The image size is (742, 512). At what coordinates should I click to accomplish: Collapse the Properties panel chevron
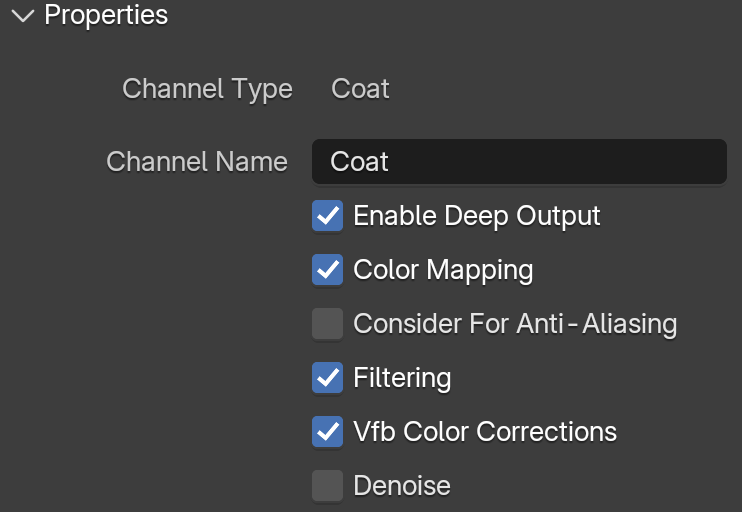23,16
